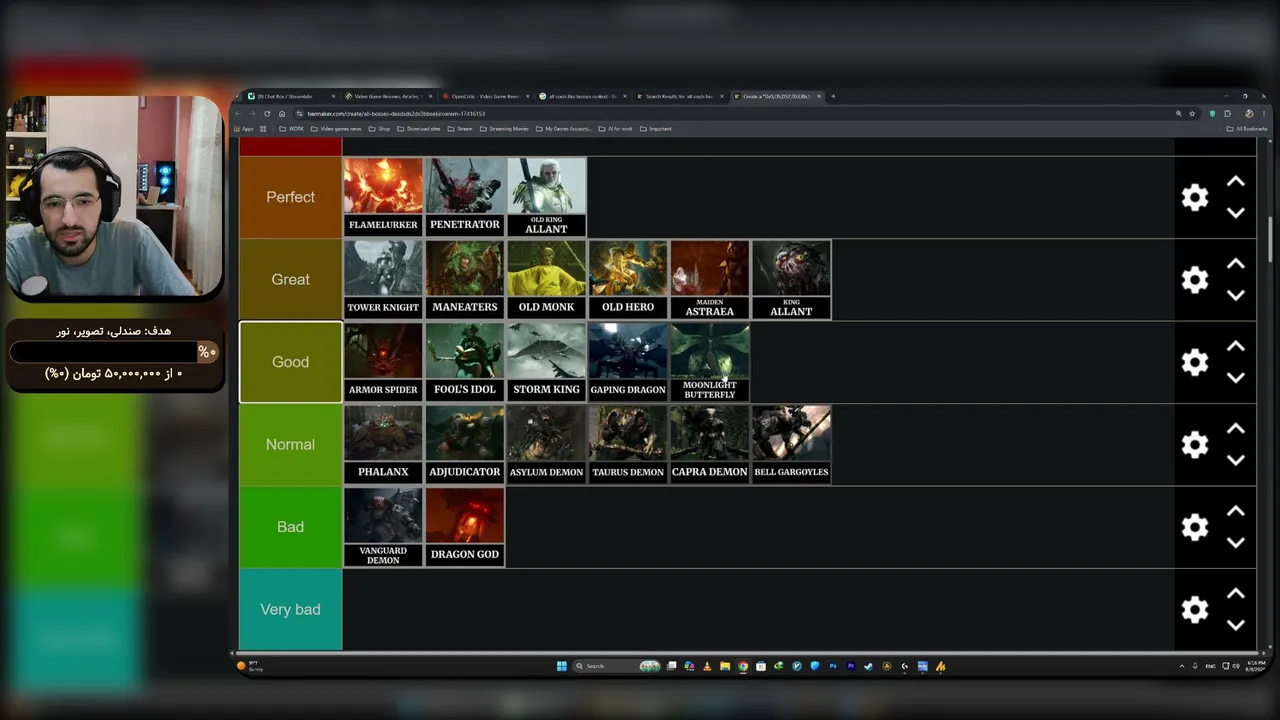Image resolution: width=1280 pixels, height=720 pixels.
Task: Select the Dragon God boss card
Action: 465,527
